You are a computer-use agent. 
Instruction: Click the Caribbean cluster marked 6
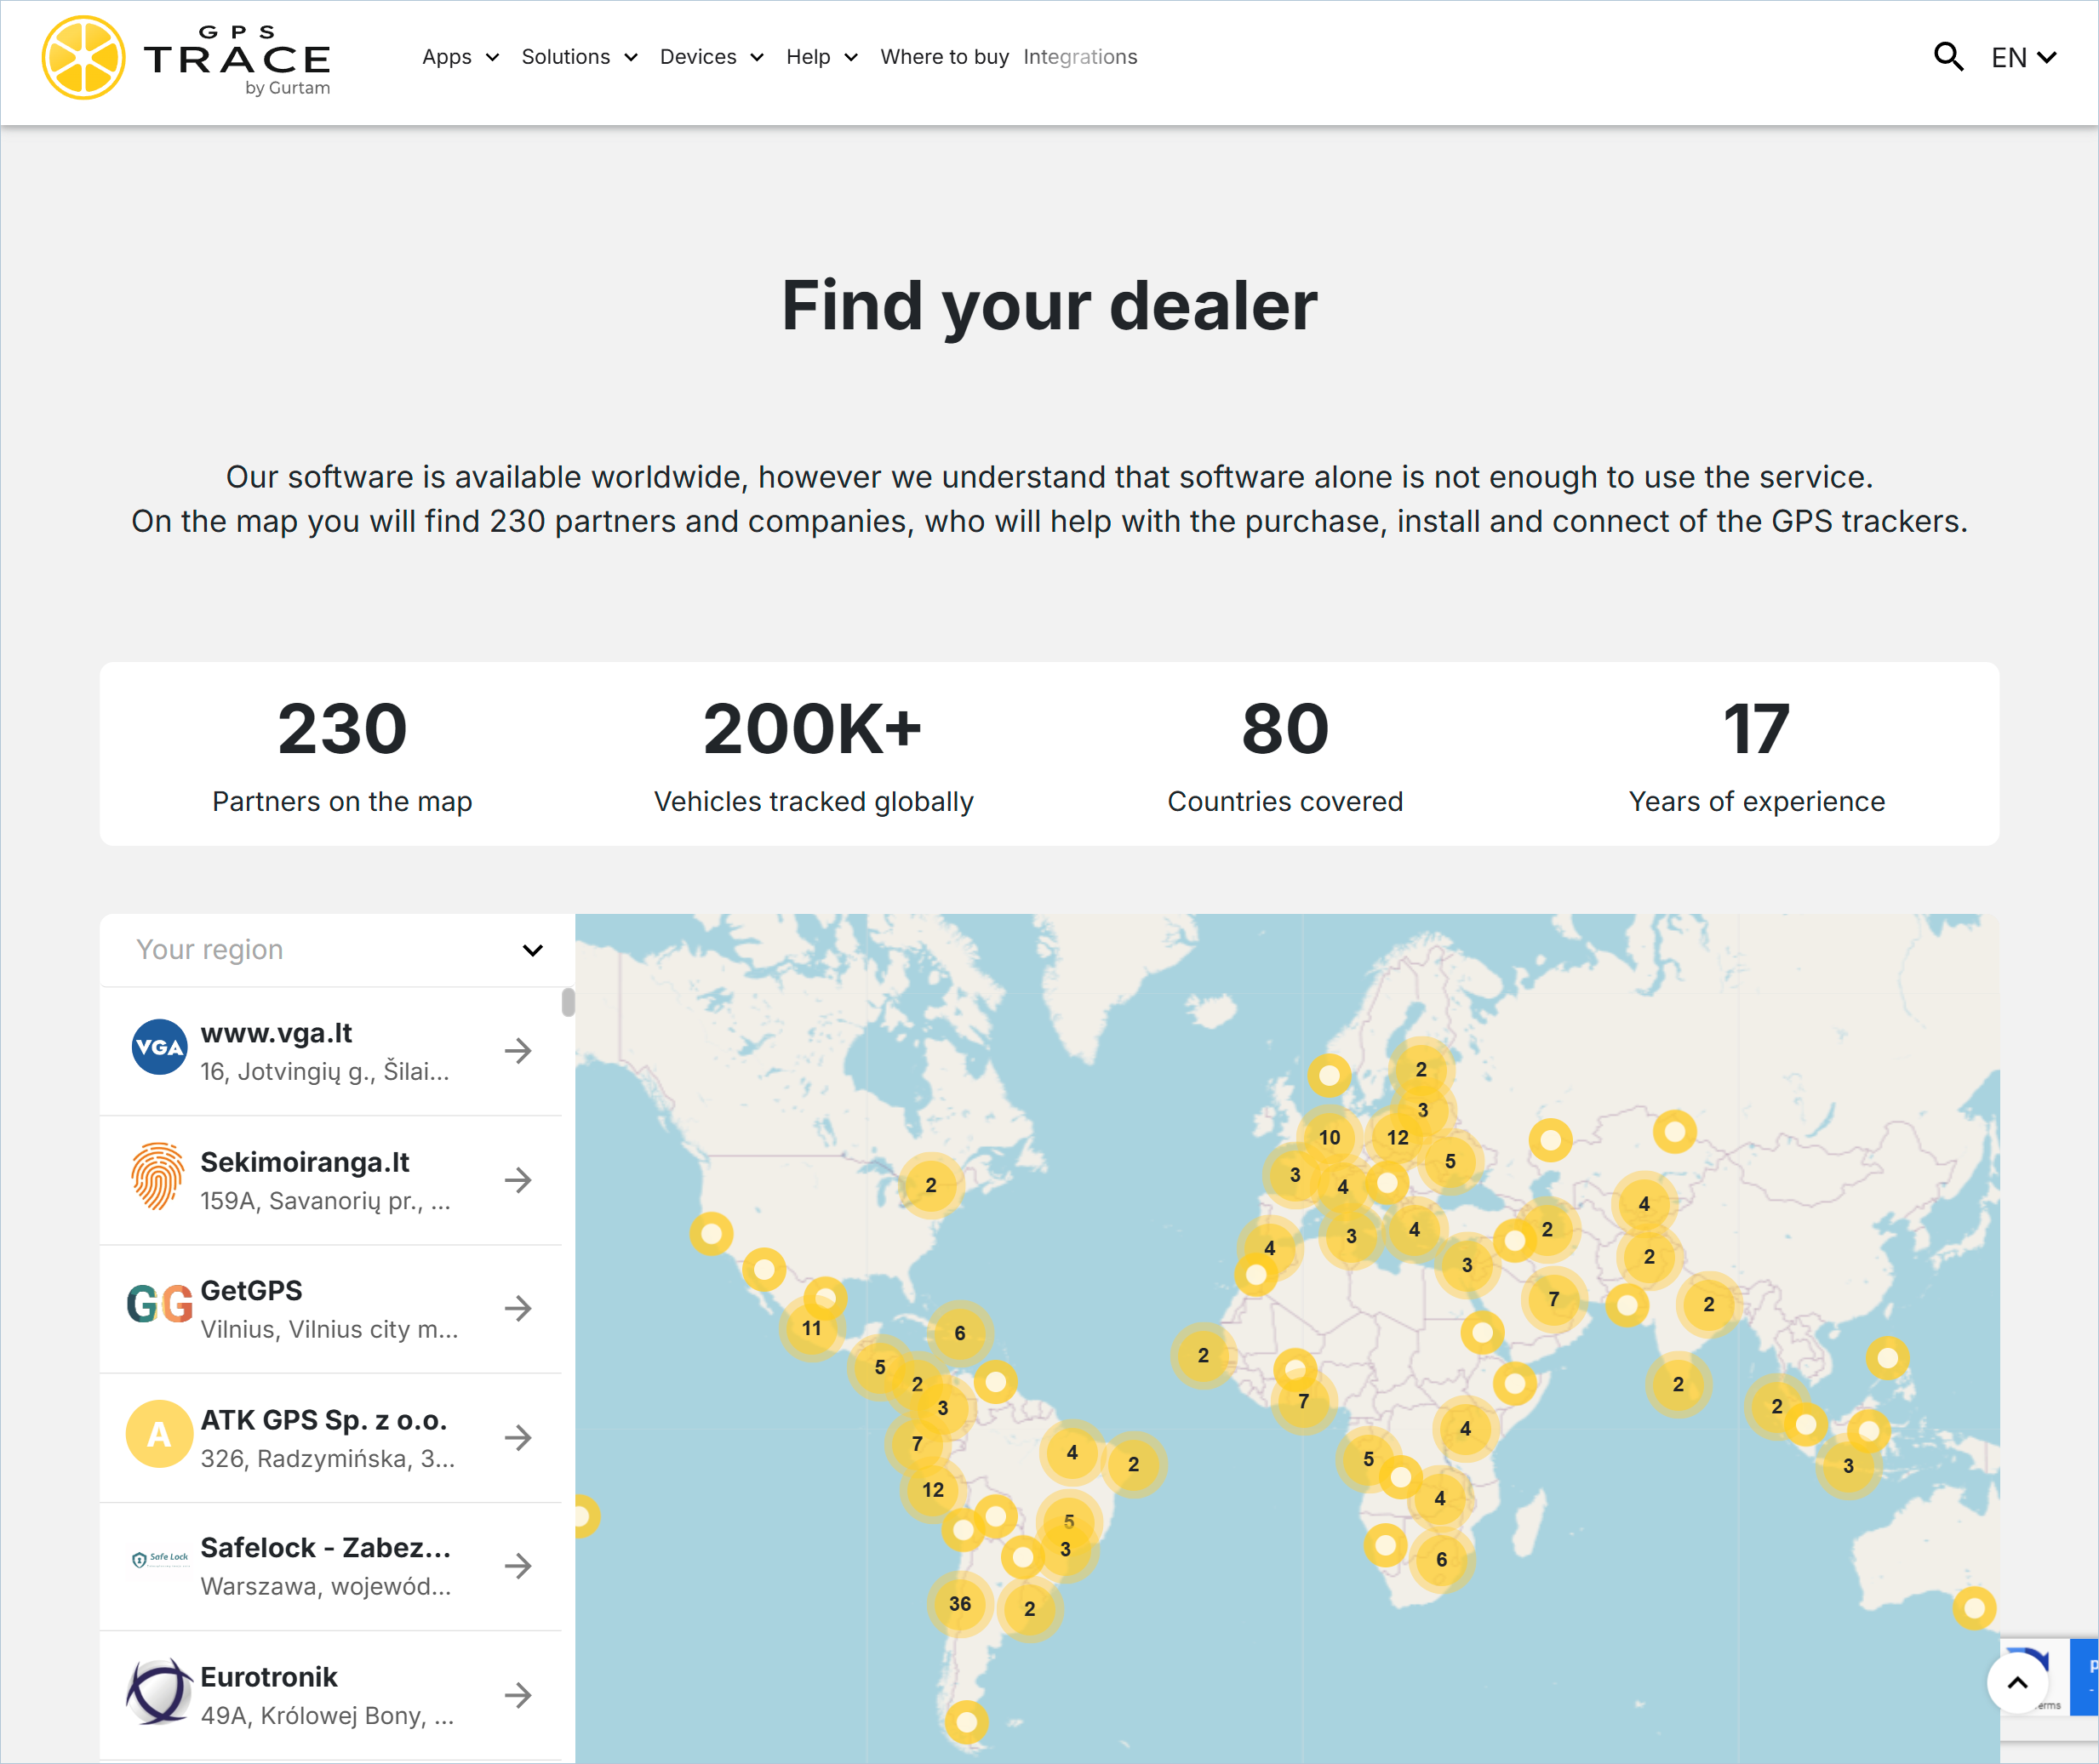point(960,1333)
